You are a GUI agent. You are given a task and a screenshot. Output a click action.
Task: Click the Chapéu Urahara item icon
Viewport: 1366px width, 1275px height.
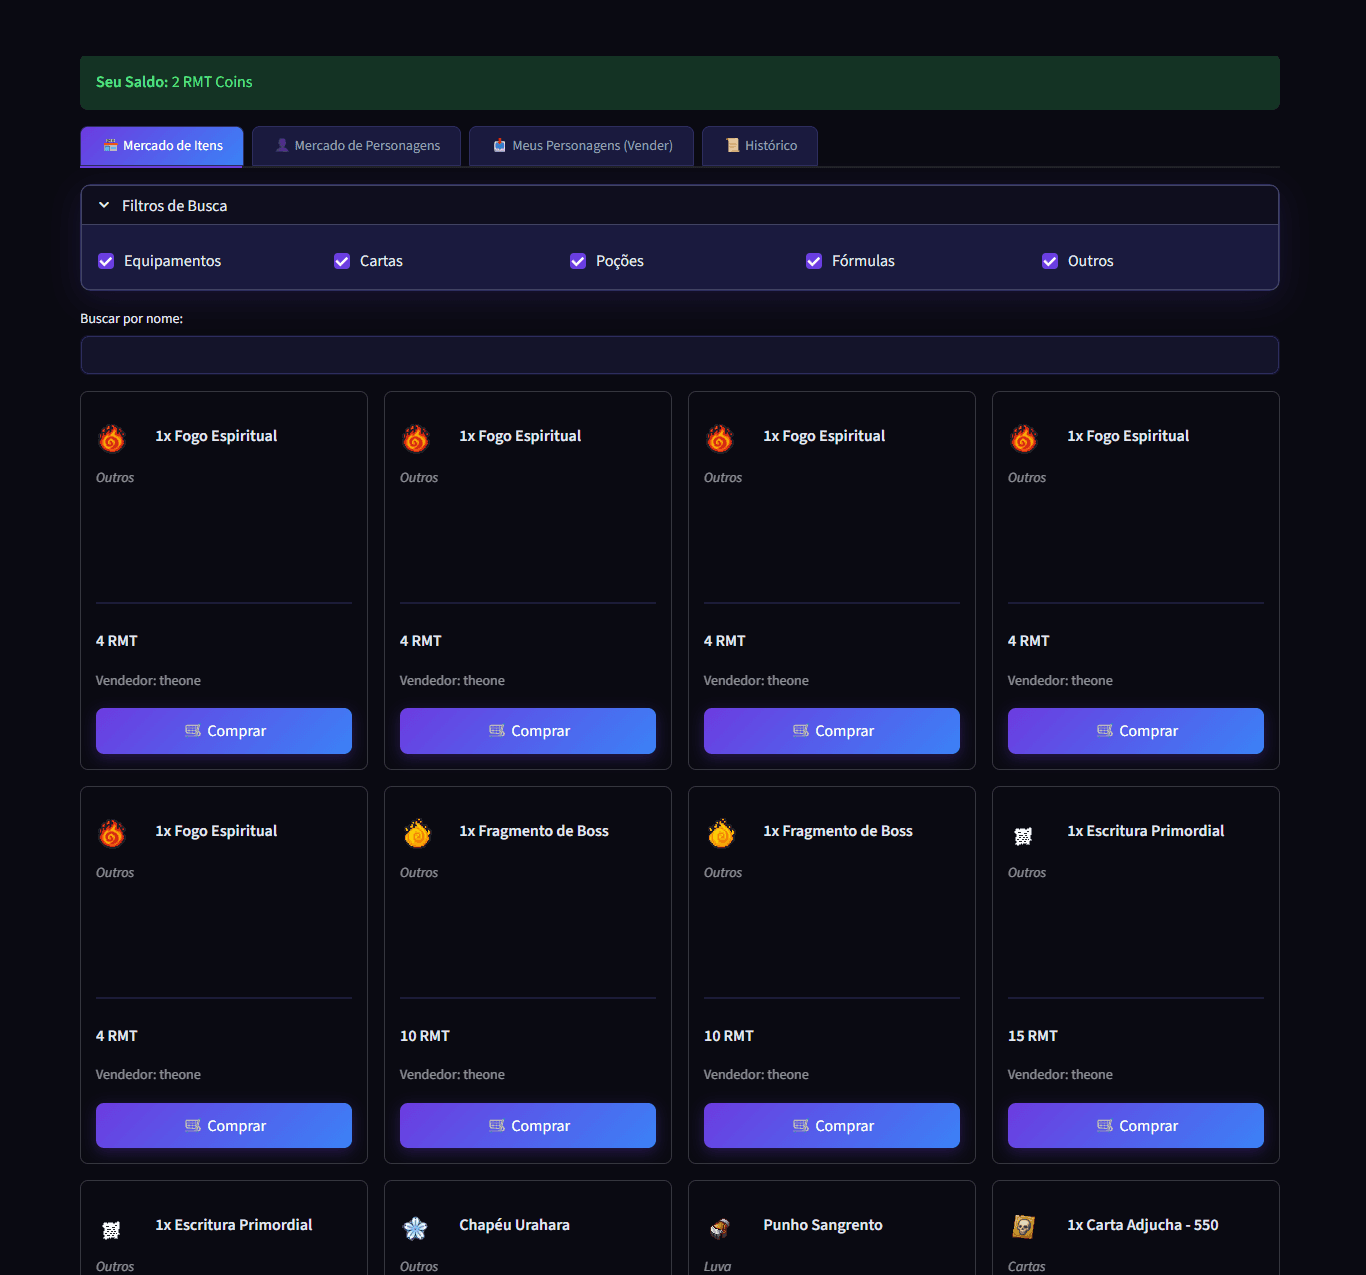[x=416, y=1228]
